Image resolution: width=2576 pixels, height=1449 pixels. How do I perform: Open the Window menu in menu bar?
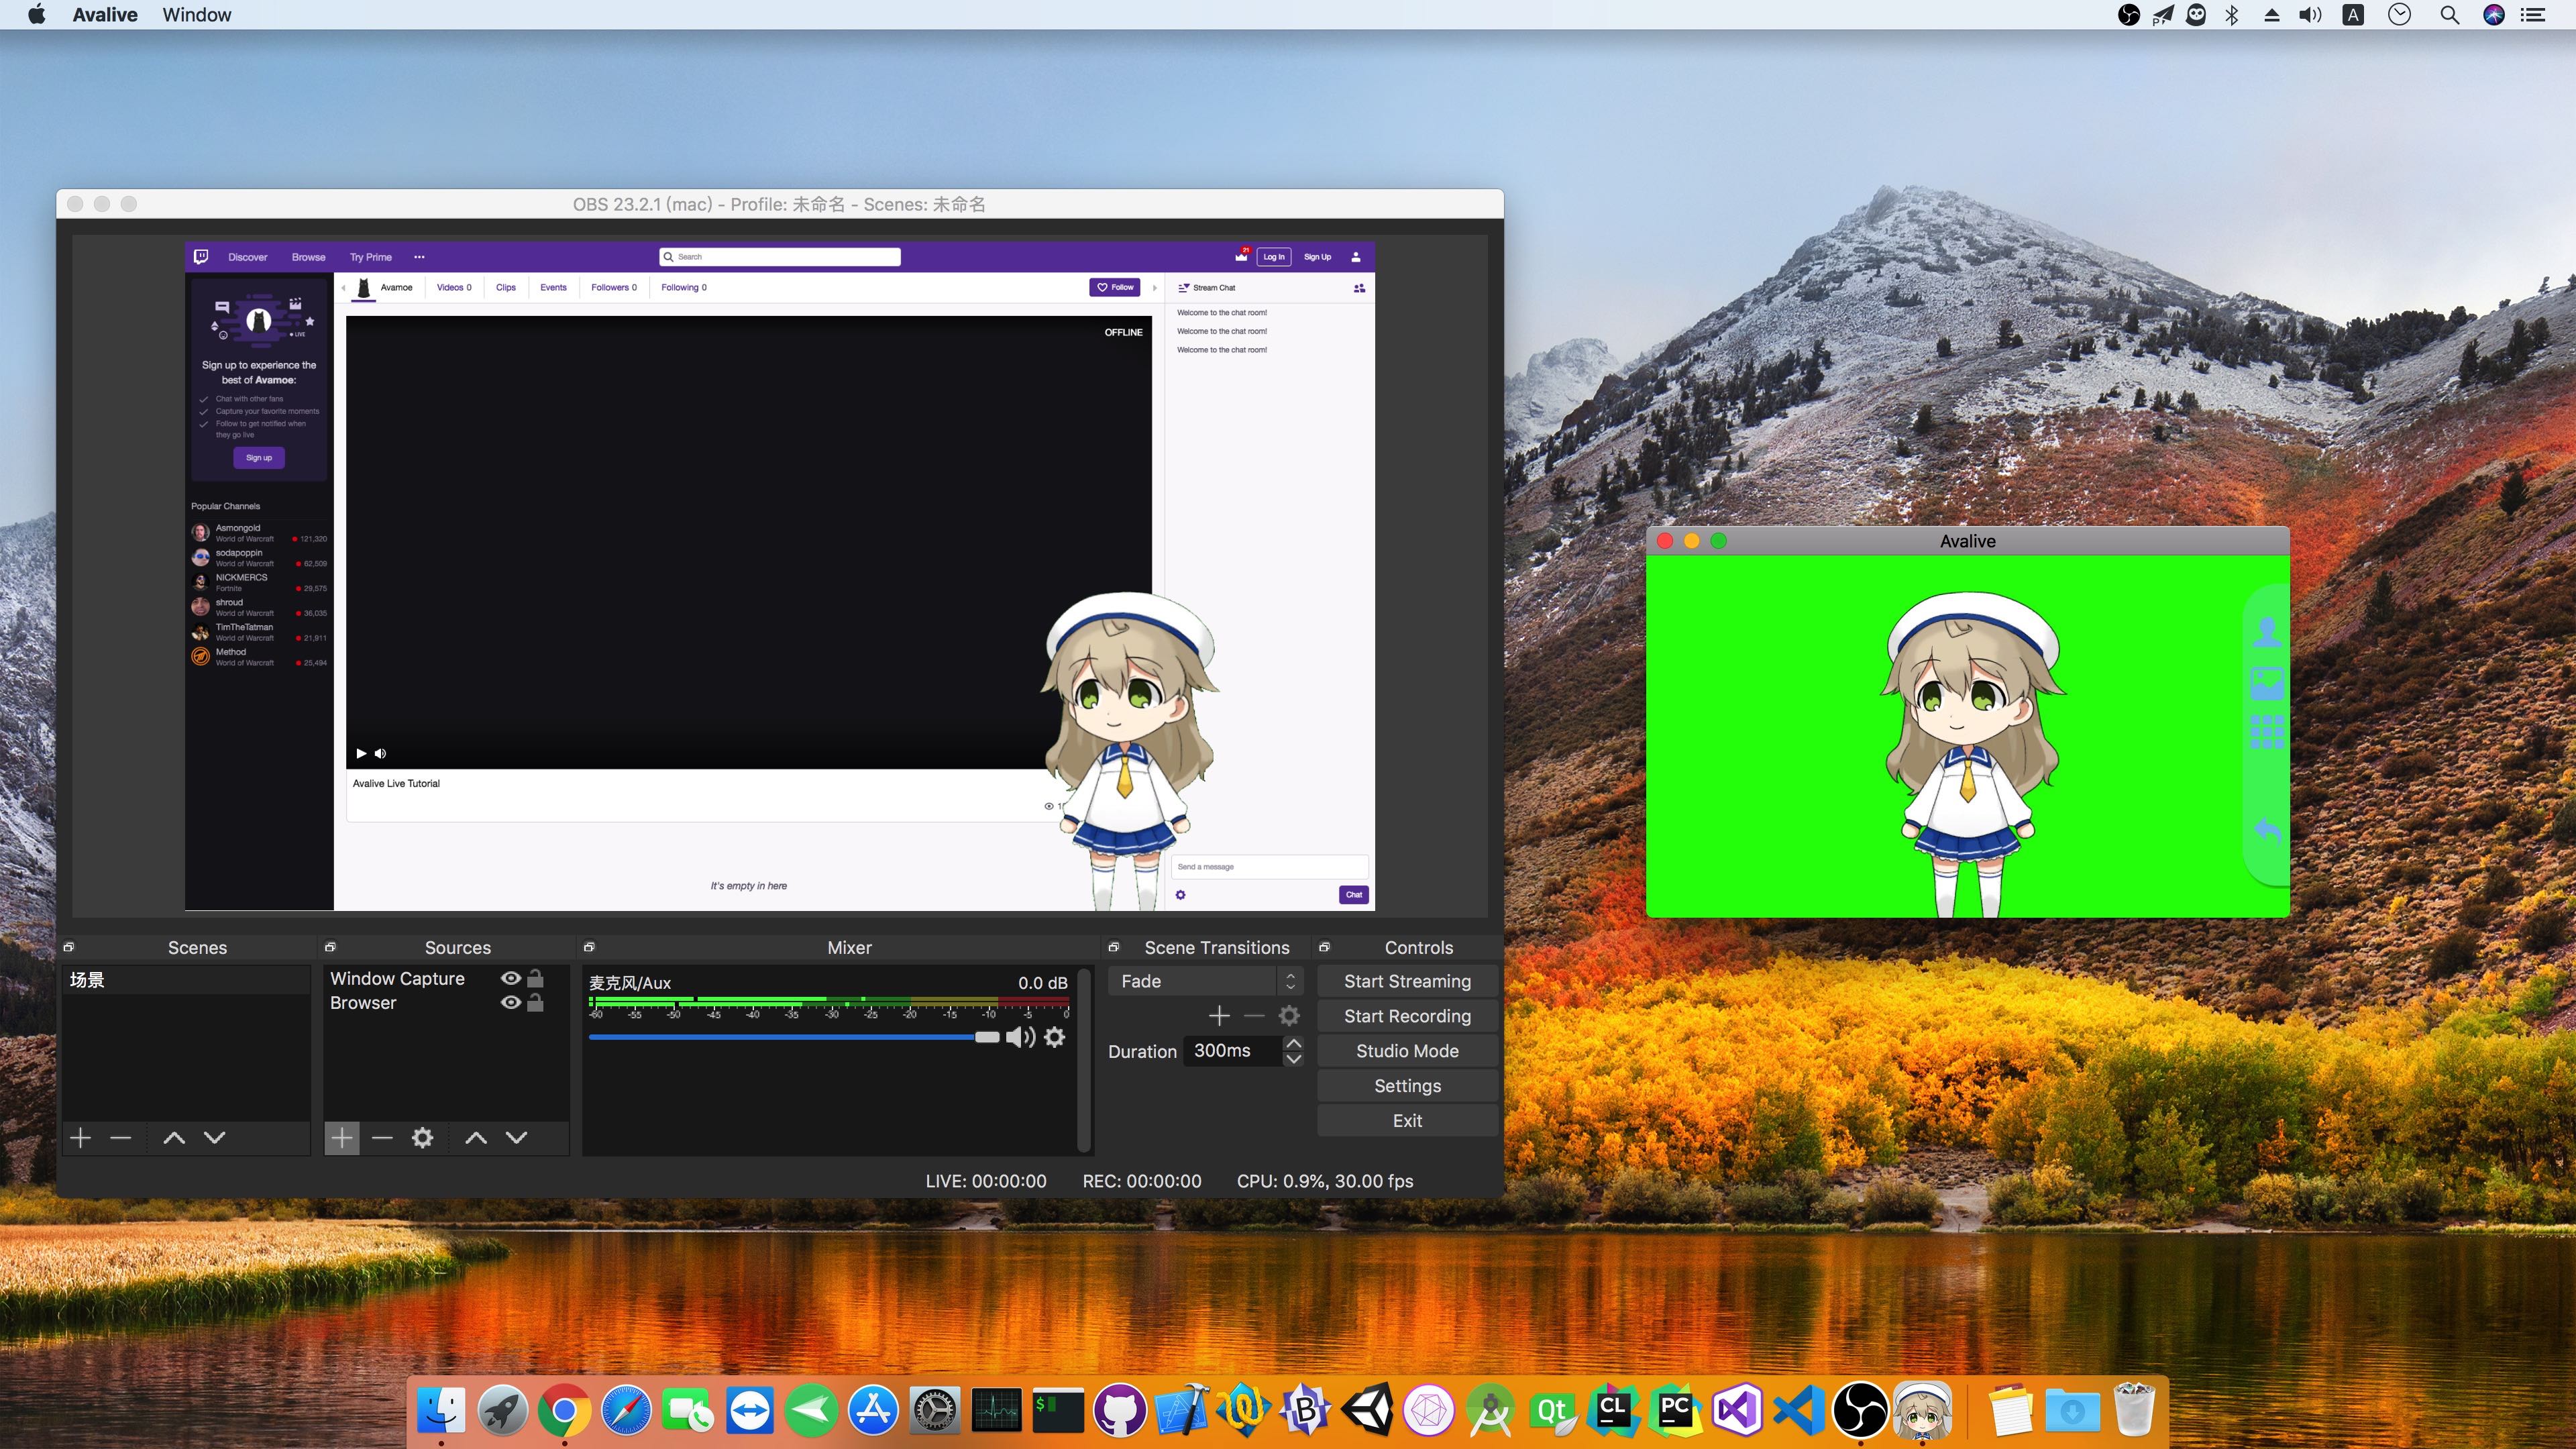196,15
